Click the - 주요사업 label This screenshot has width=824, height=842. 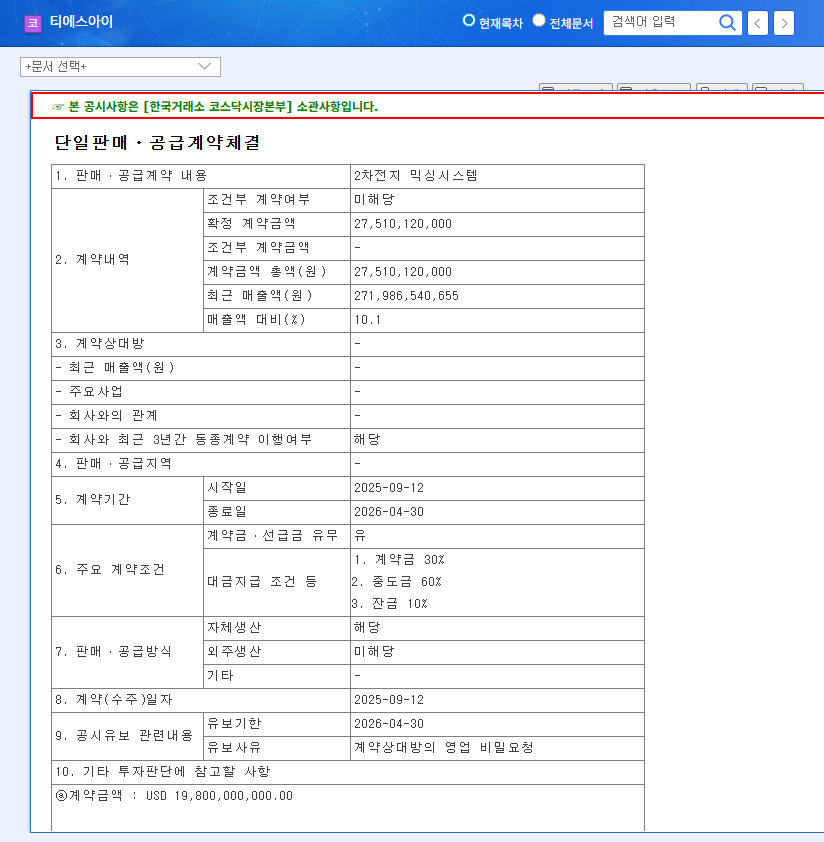point(89,391)
